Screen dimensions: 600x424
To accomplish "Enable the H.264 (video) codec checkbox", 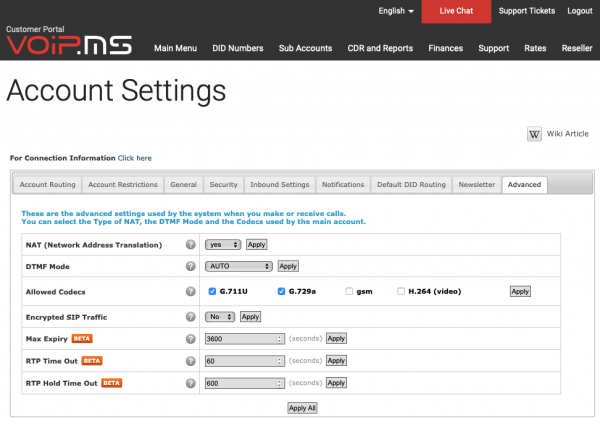I will pos(401,291).
